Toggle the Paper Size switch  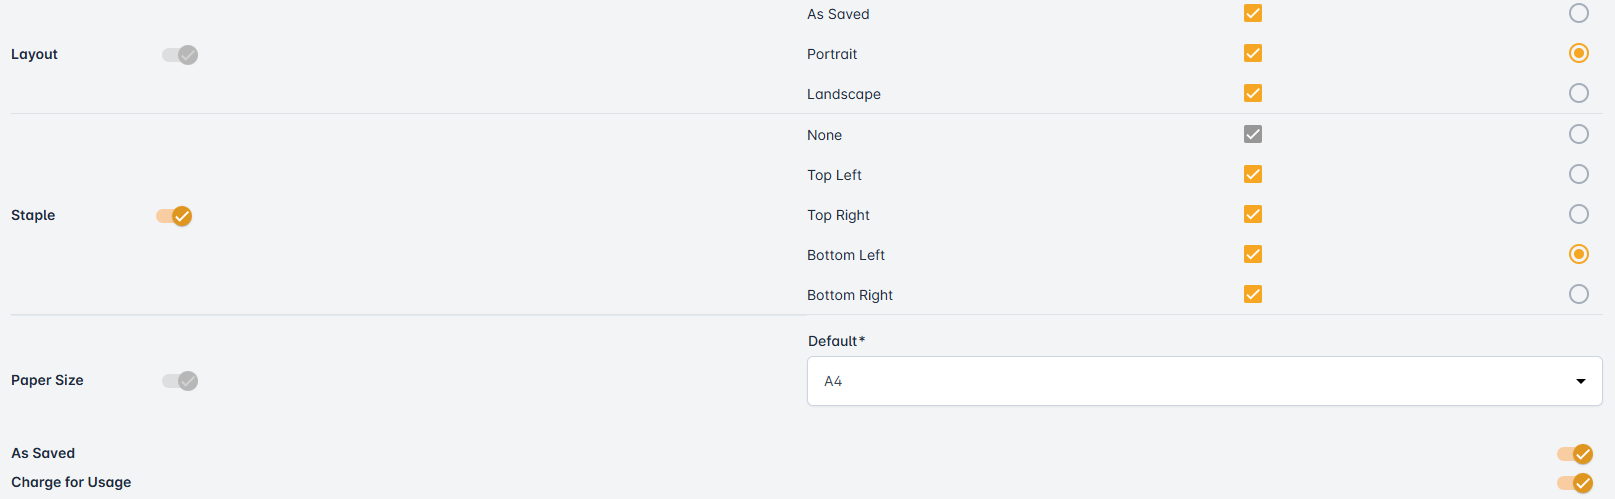click(x=180, y=381)
